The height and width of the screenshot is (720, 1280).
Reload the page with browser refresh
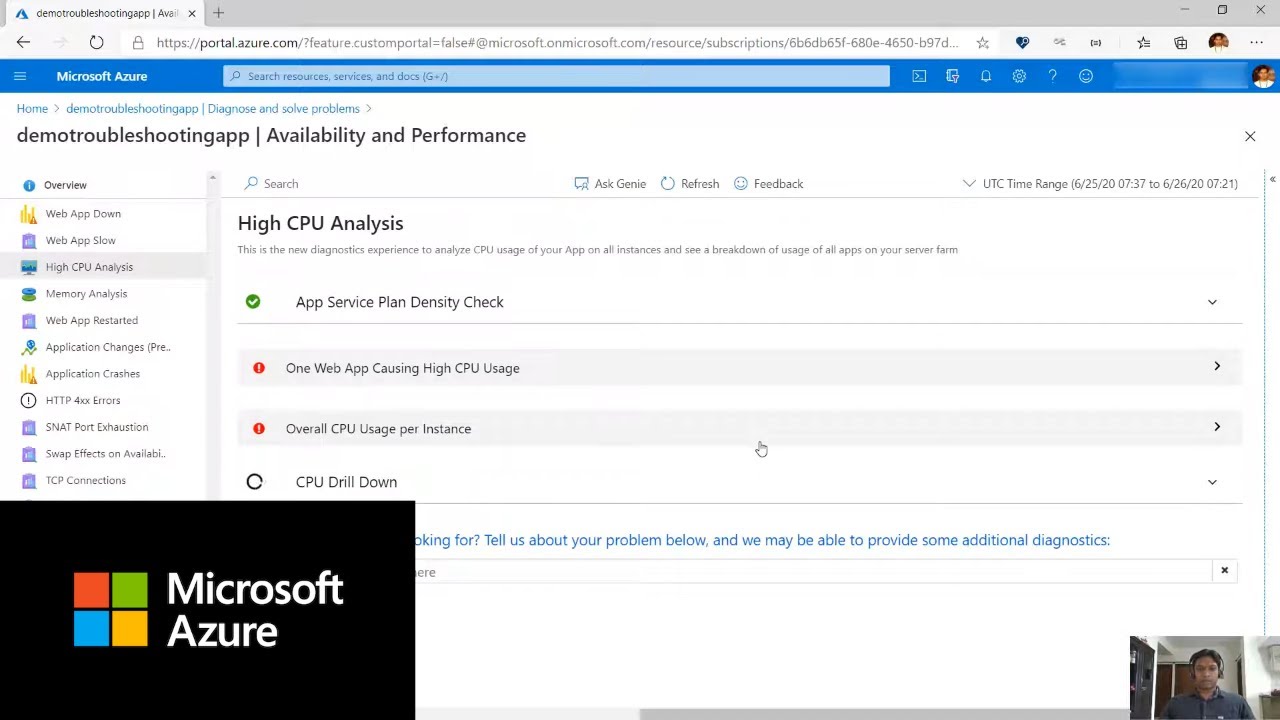click(96, 42)
